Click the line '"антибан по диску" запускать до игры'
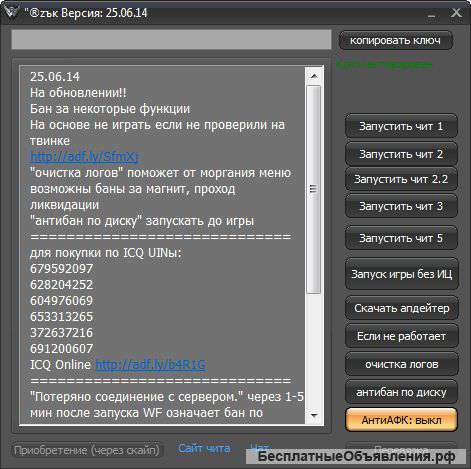This screenshot has height=469, width=471. (x=142, y=221)
